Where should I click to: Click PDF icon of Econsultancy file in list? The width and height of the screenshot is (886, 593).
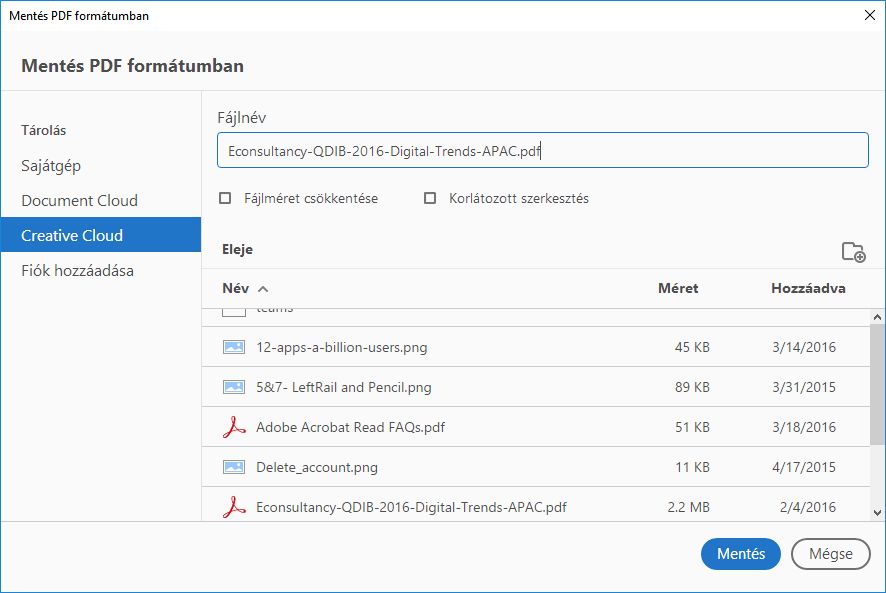233,507
